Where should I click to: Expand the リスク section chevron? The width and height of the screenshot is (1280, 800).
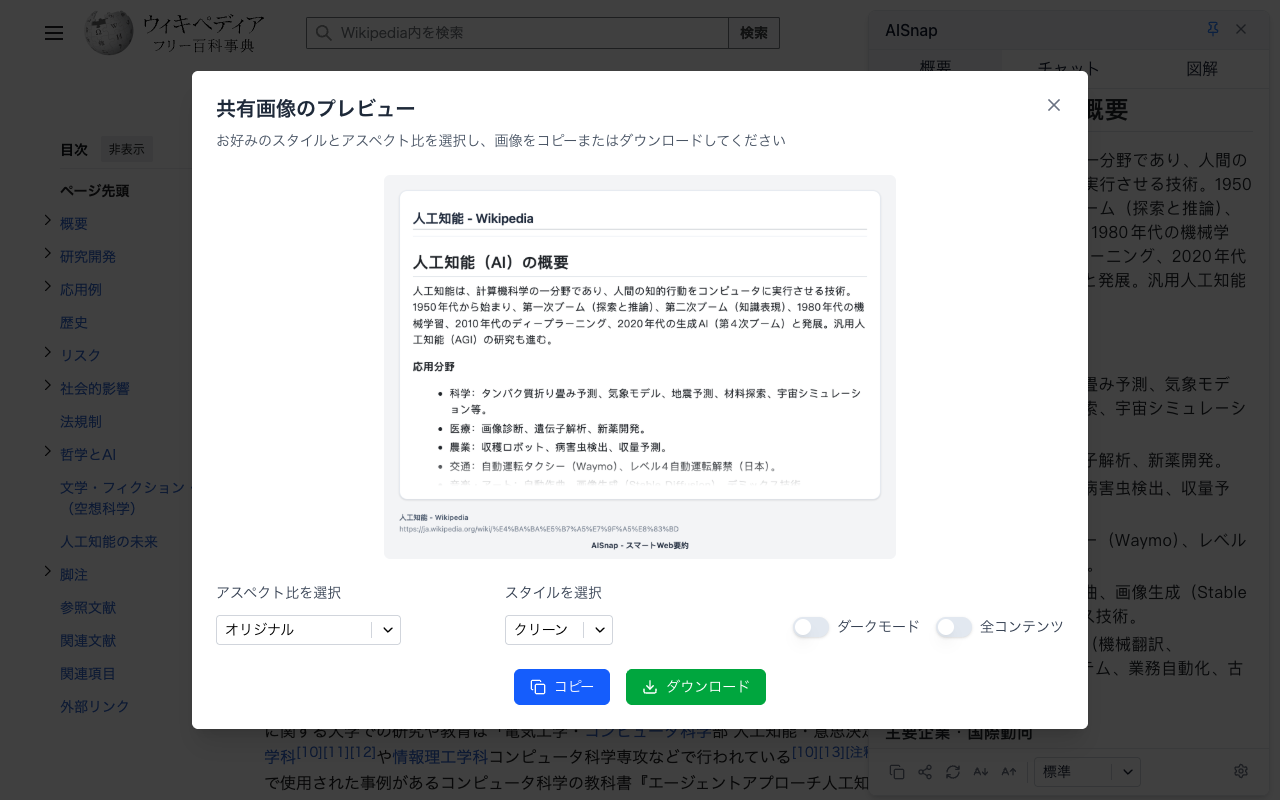click(47, 354)
